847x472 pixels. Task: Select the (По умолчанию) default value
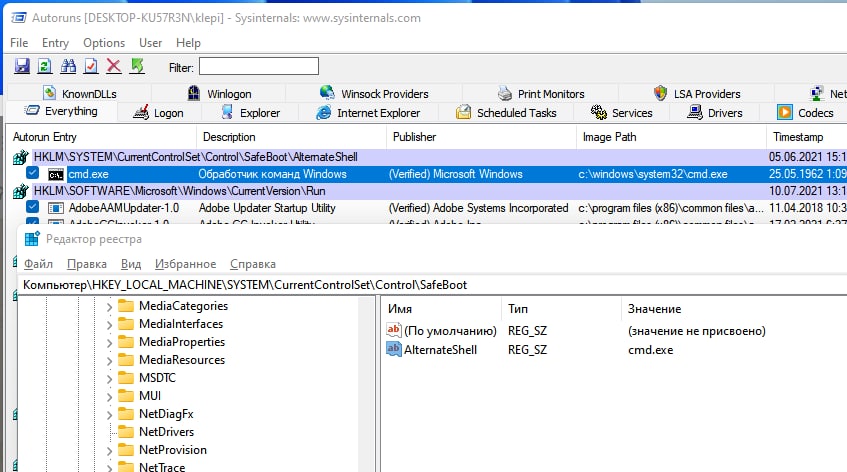450,331
